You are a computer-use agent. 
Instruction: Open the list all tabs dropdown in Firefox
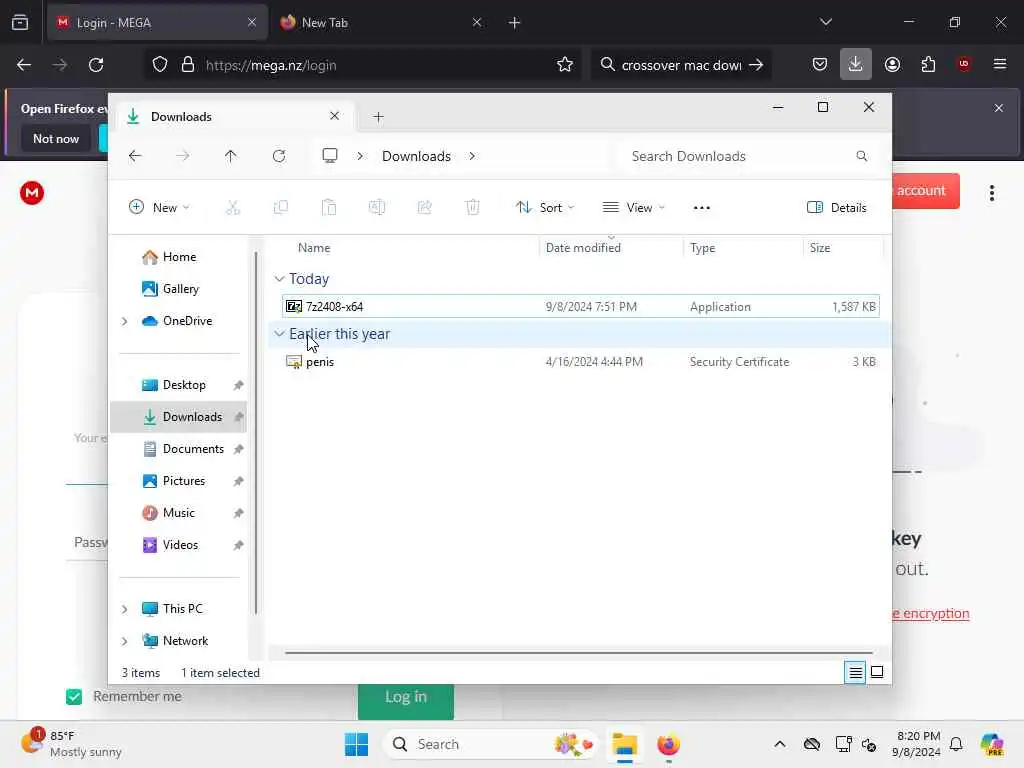(x=826, y=22)
